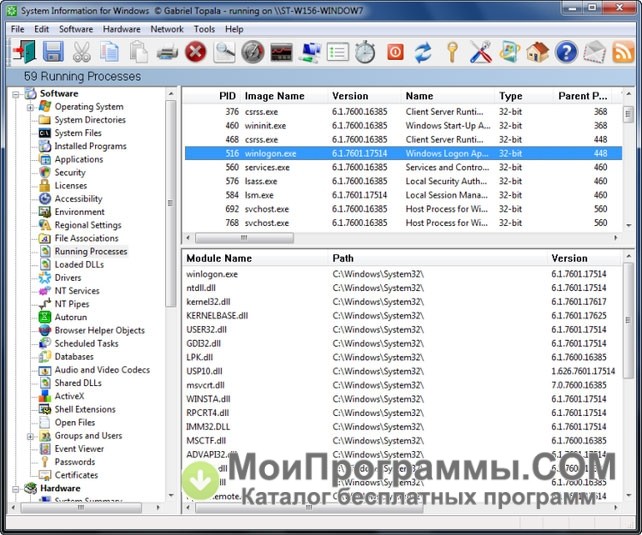Screen dimensions: 642x535
Task: Open the File menu
Action: 18,29
